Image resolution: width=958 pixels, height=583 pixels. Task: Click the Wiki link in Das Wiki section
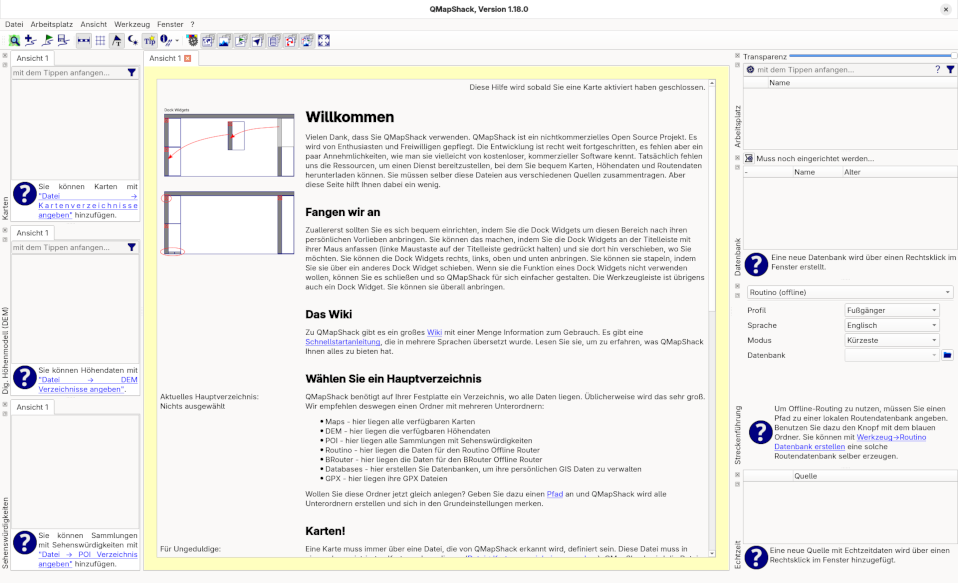click(x=434, y=331)
